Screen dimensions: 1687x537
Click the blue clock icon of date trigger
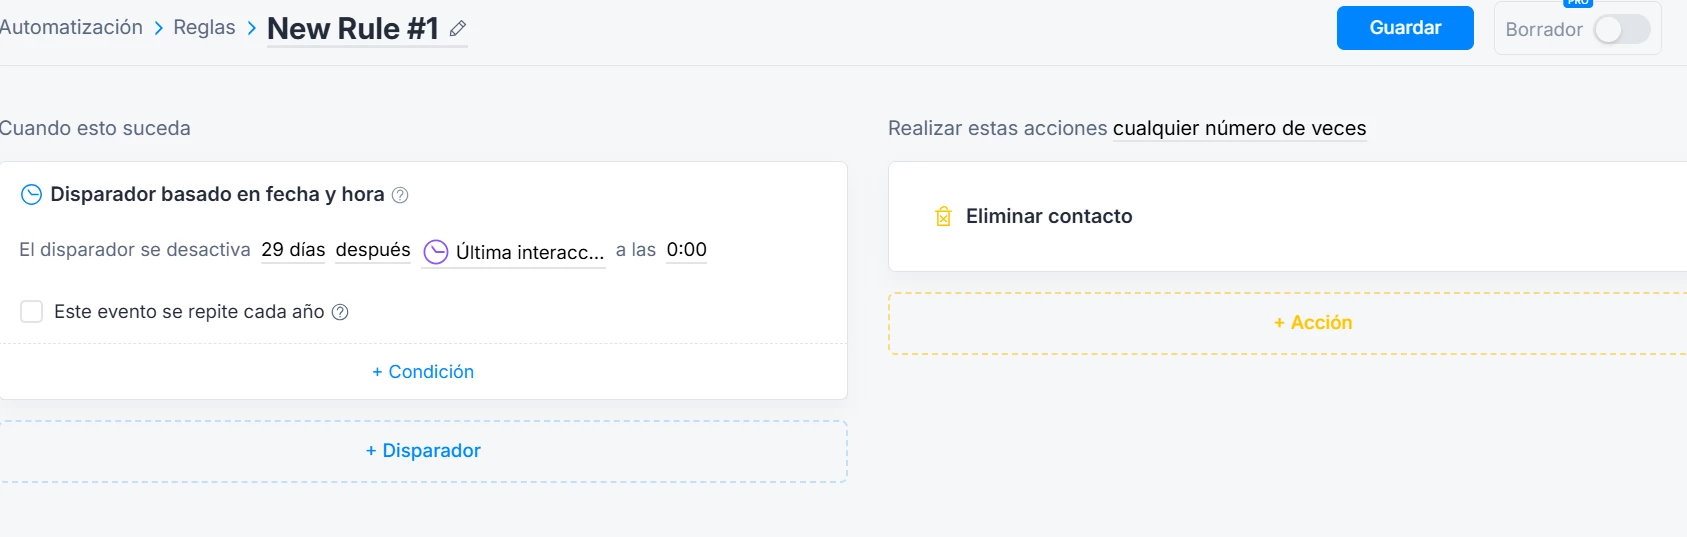(32, 194)
